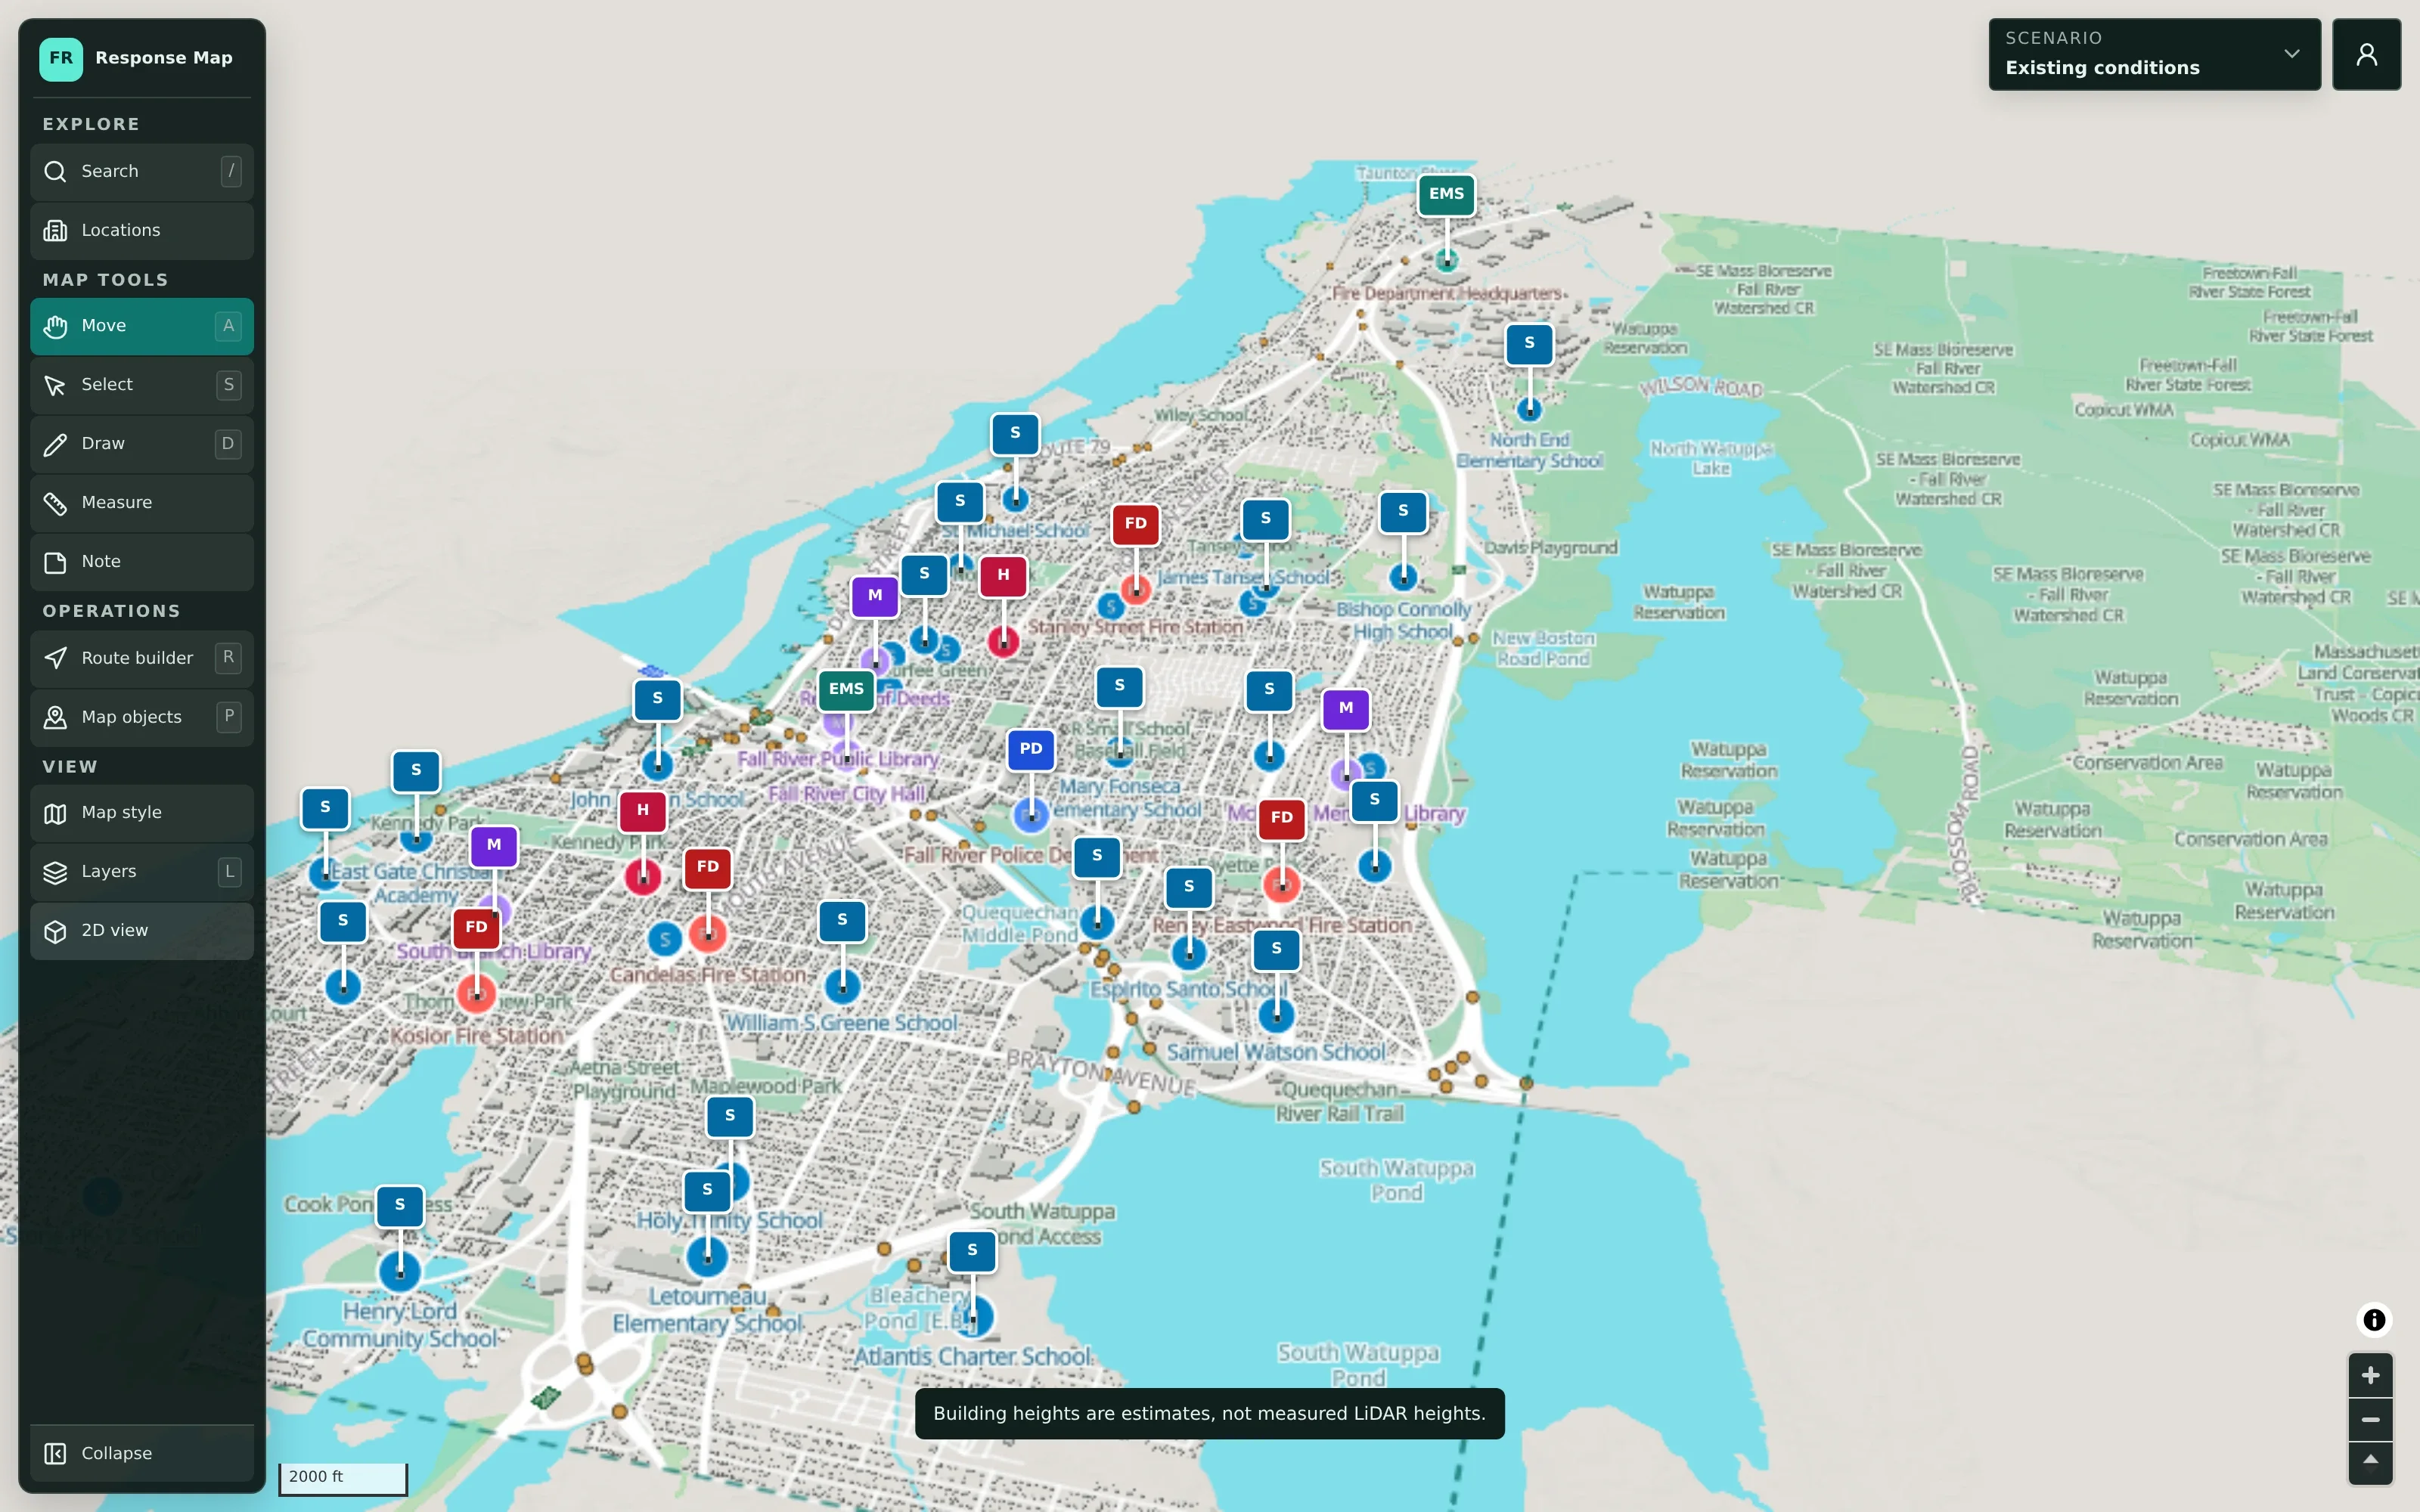This screenshot has height=1512, width=2420.
Task: Select the PD marker for Fall River Police
Action: pyautogui.click(x=1031, y=749)
